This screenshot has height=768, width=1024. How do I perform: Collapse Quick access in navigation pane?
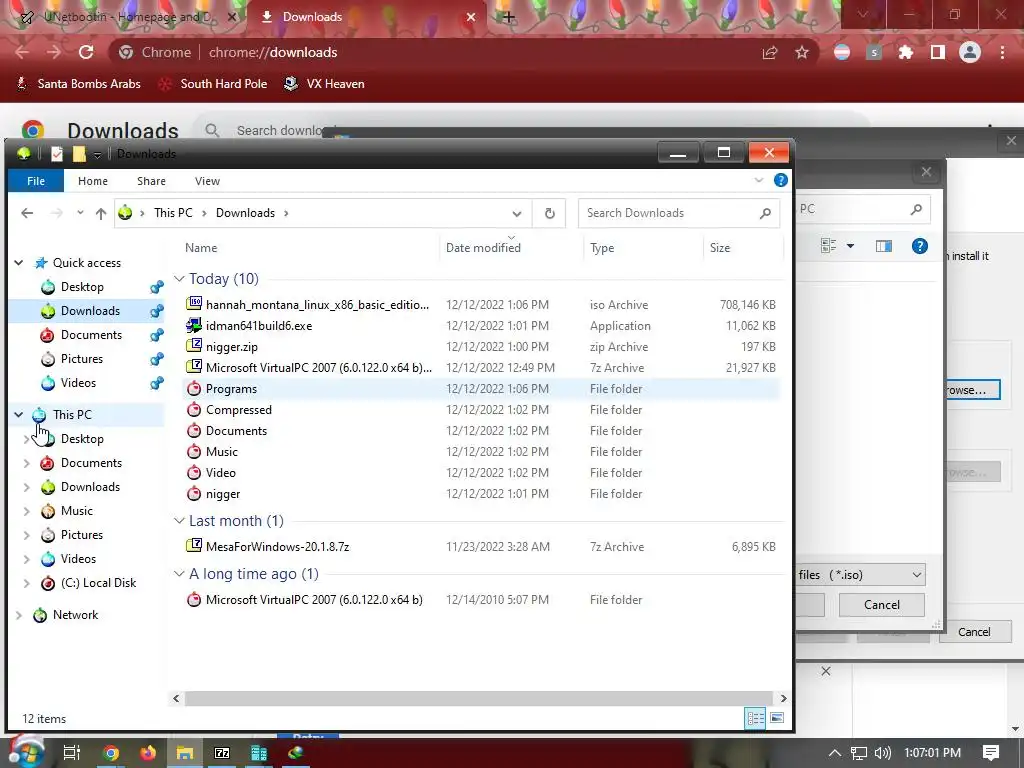click(x=19, y=263)
